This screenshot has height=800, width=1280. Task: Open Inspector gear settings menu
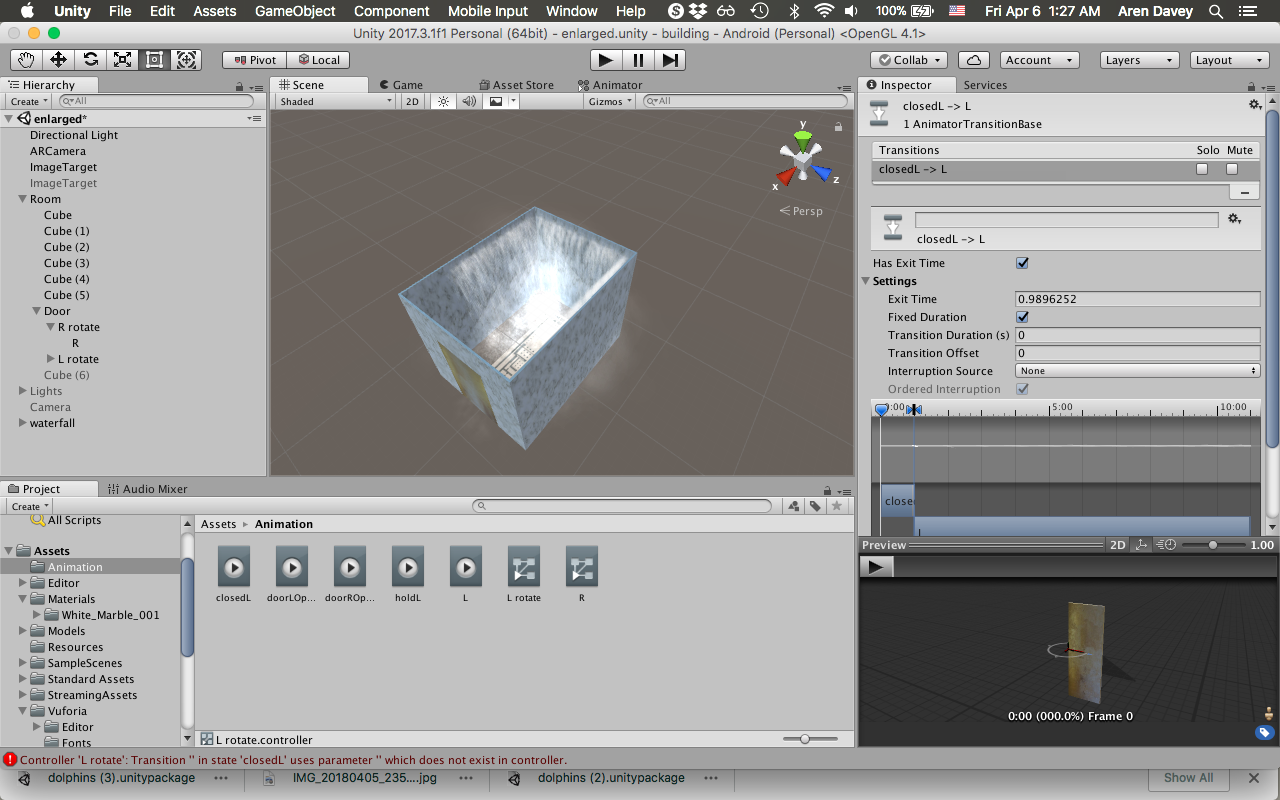(1255, 105)
